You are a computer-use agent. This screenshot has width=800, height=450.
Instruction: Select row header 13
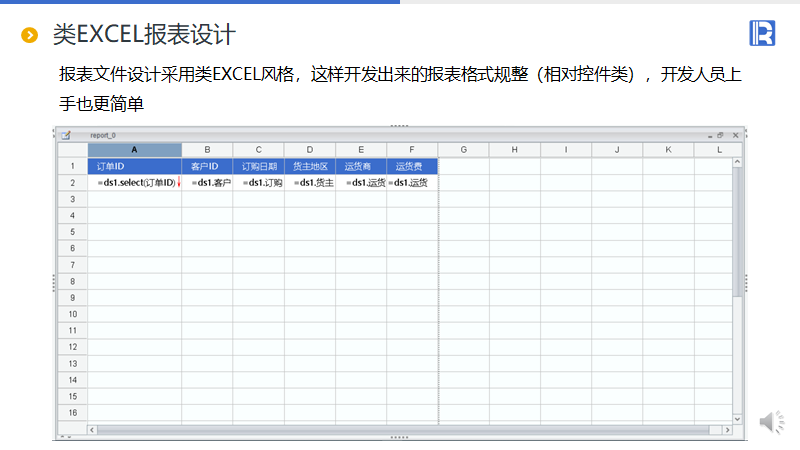pyautogui.click(x=72, y=364)
